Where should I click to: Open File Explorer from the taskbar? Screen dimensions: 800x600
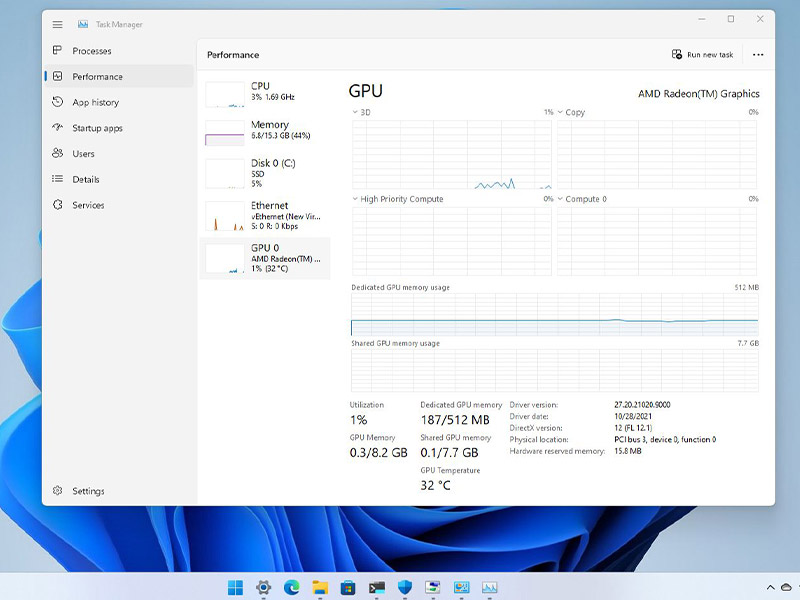pos(320,587)
